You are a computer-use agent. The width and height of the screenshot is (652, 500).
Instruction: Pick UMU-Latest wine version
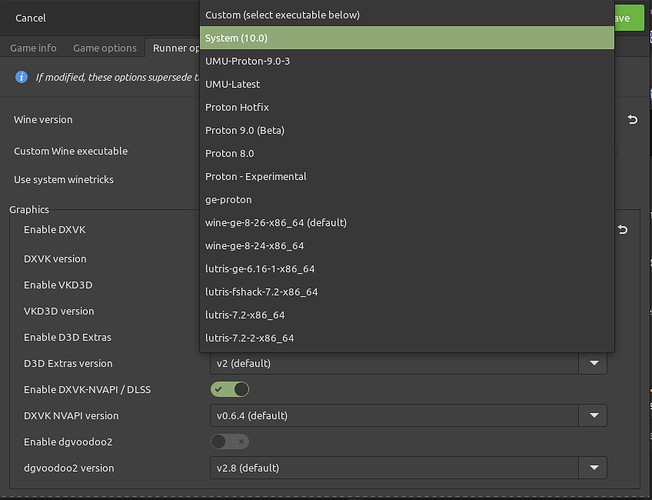click(x=407, y=84)
